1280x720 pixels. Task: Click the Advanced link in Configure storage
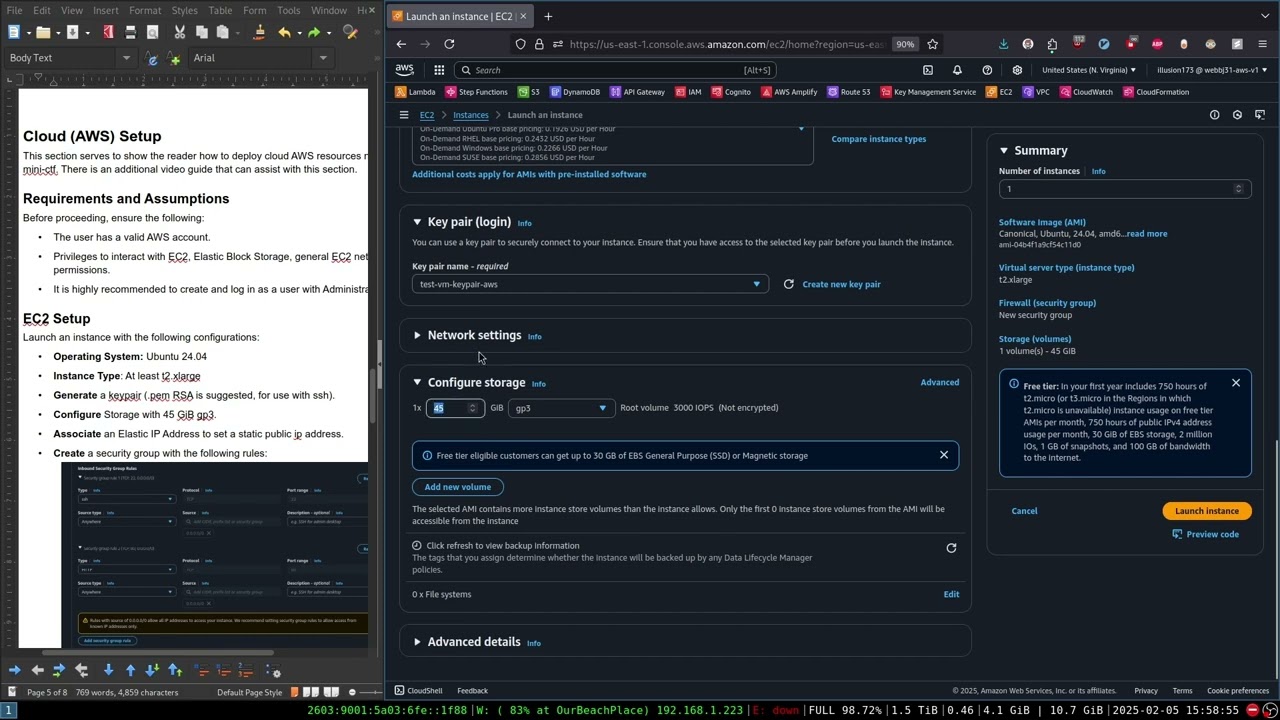click(x=939, y=382)
